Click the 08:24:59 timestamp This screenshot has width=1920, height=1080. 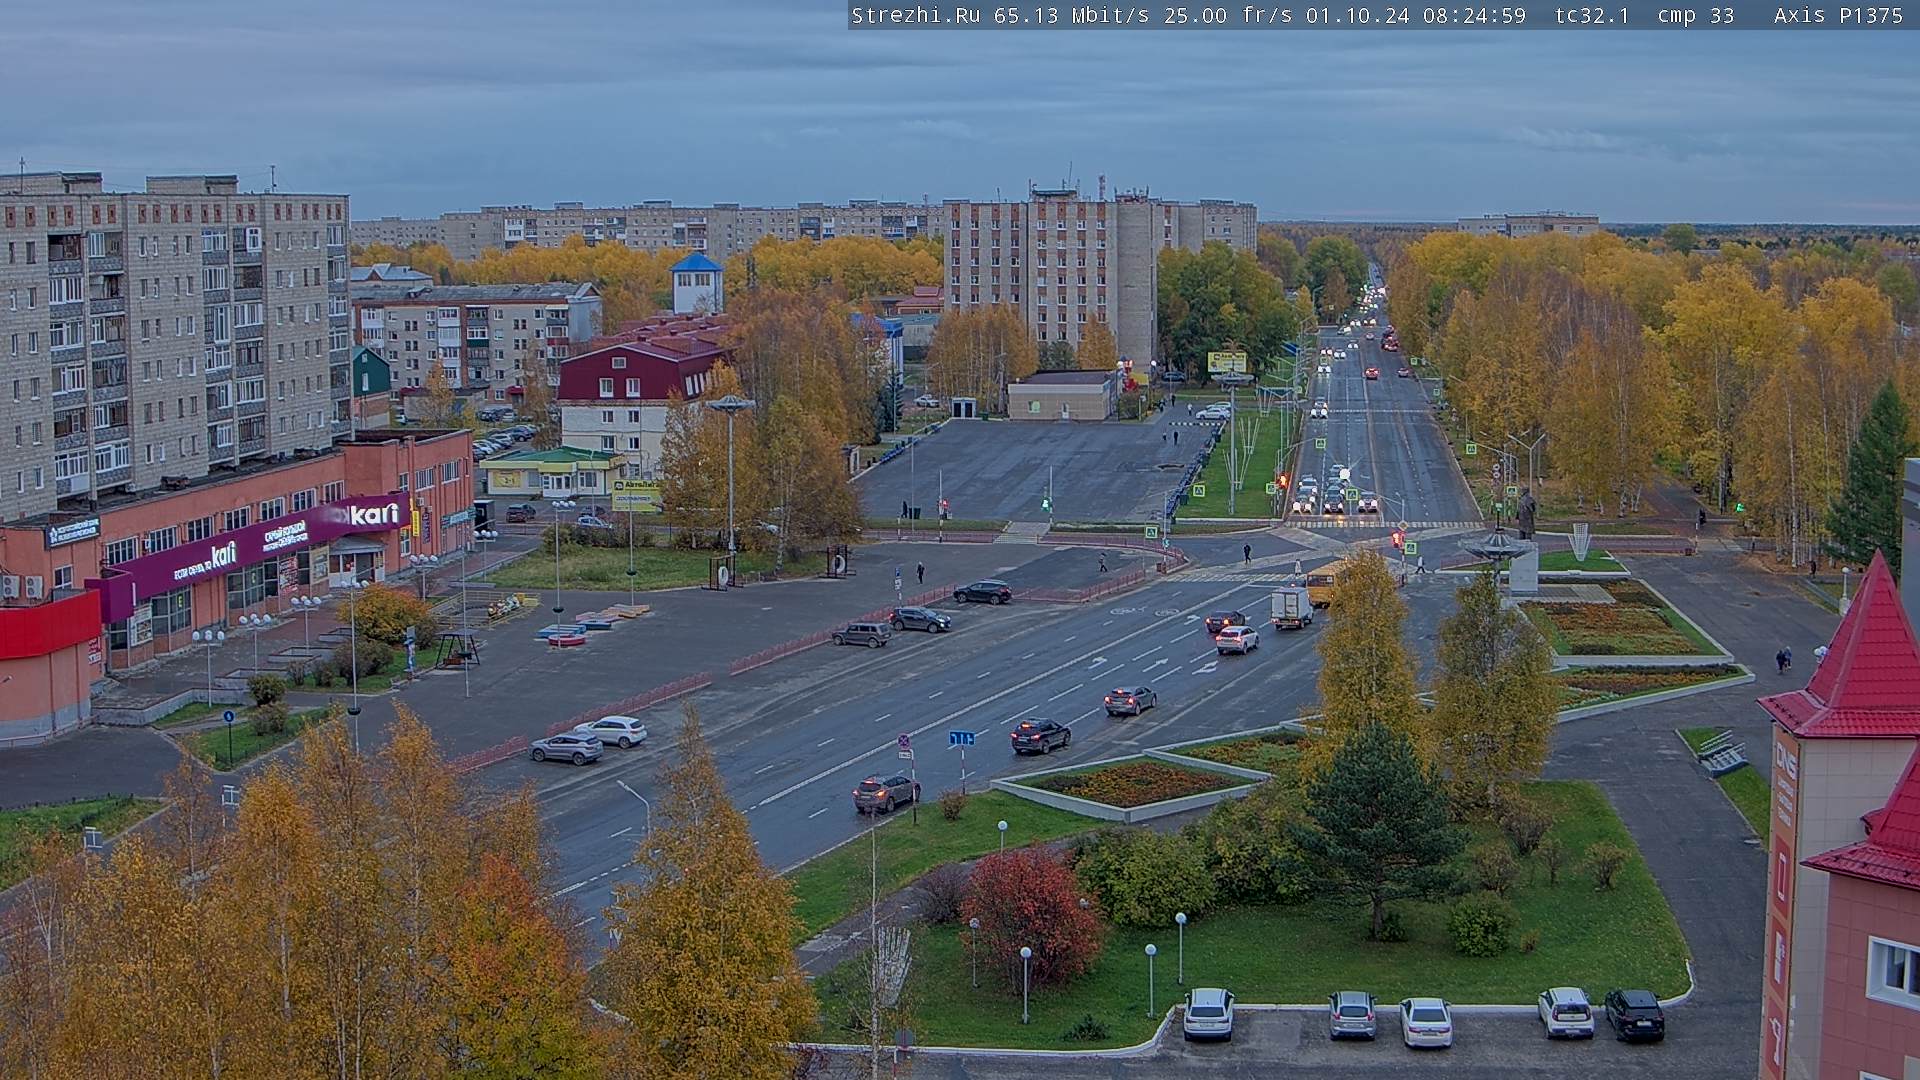click(x=1474, y=15)
